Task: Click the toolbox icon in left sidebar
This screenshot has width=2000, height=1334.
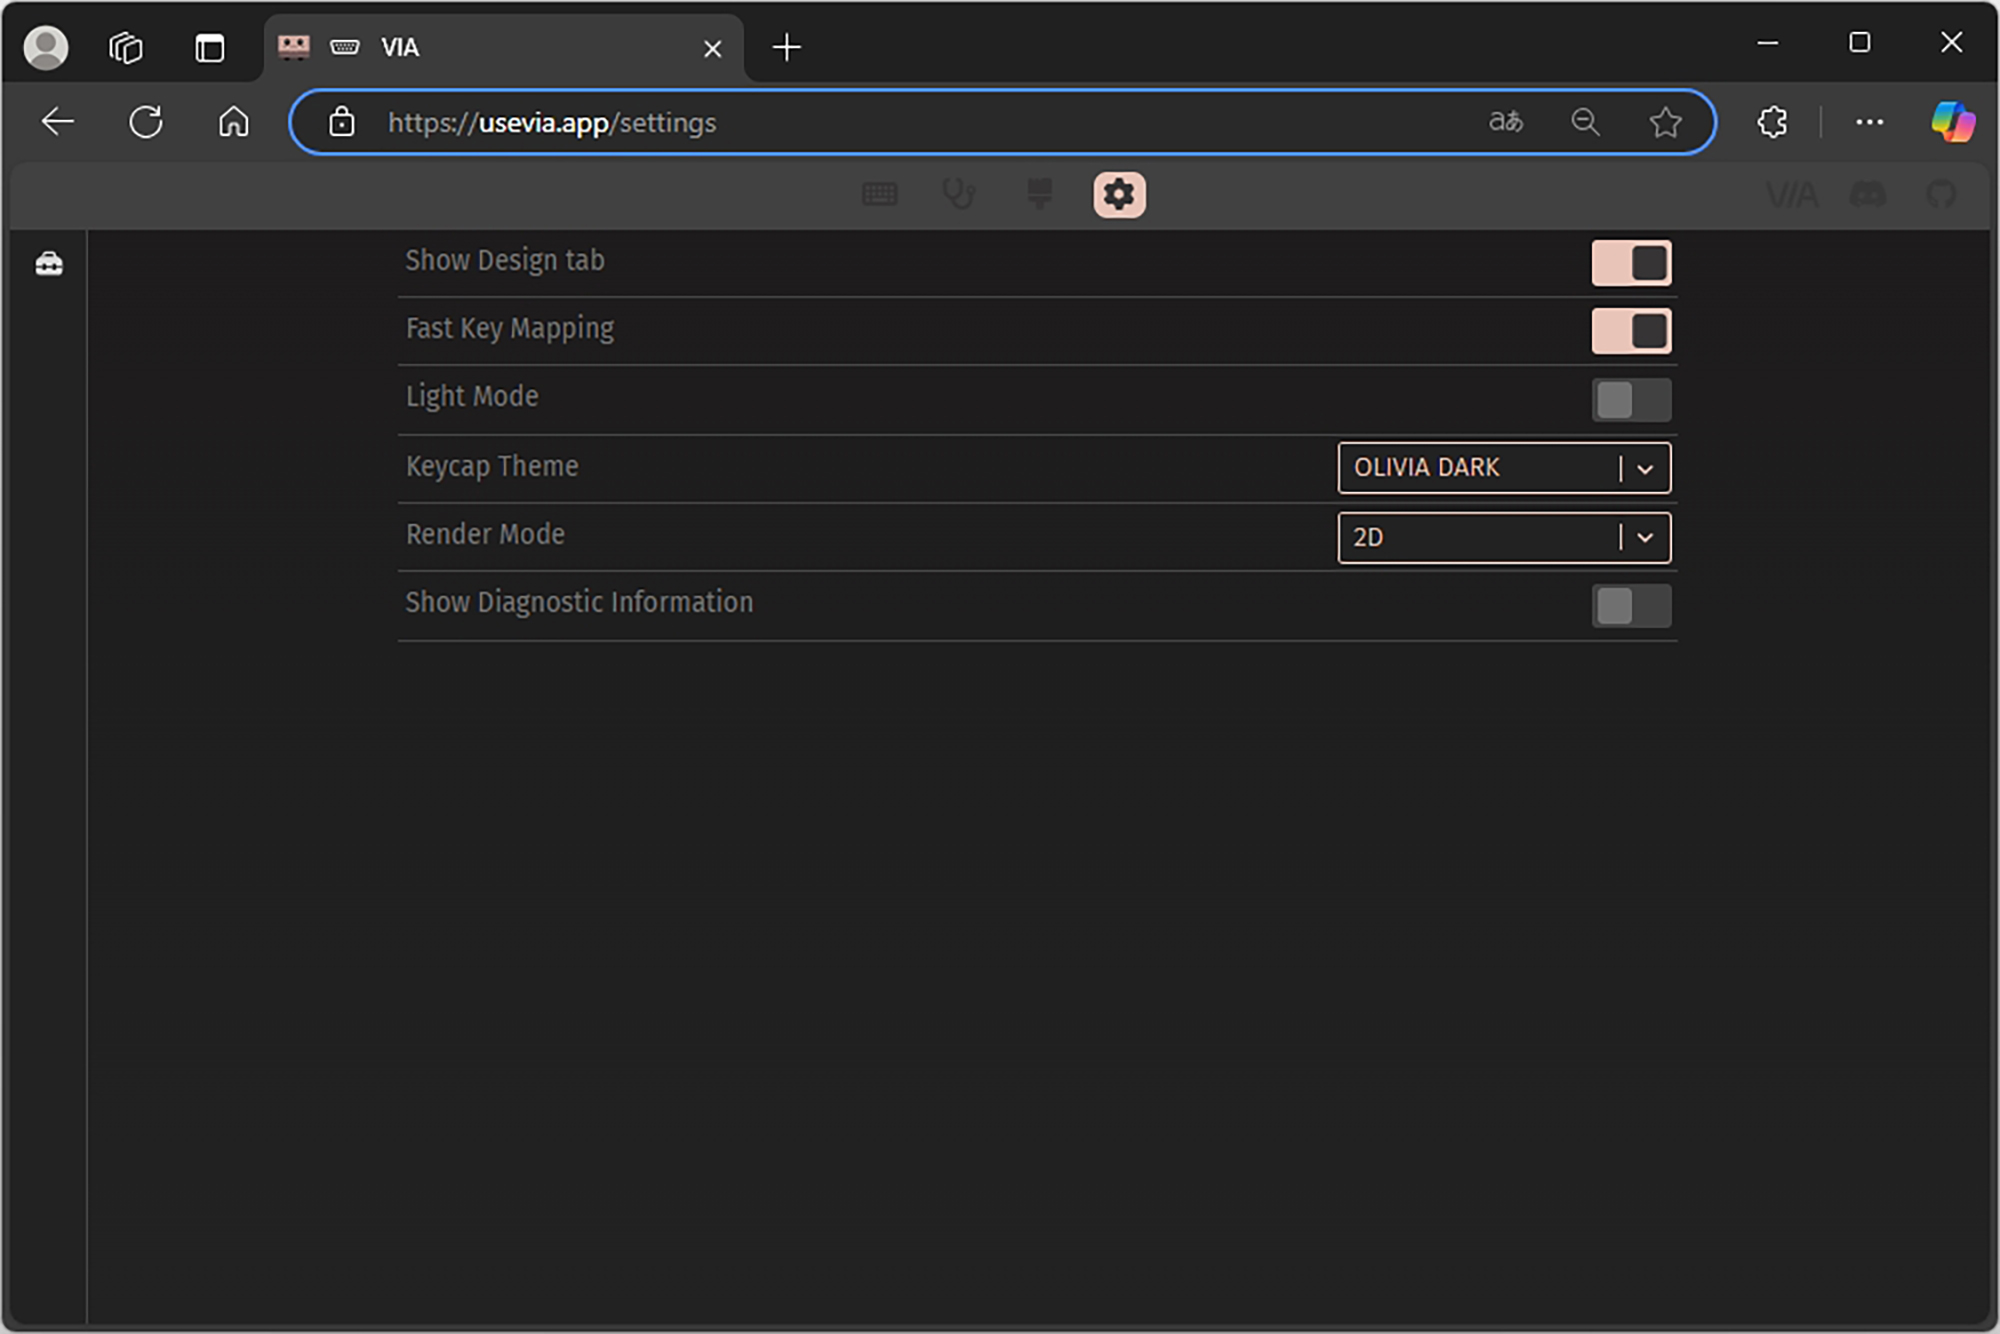Action: click(x=49, y=263)
